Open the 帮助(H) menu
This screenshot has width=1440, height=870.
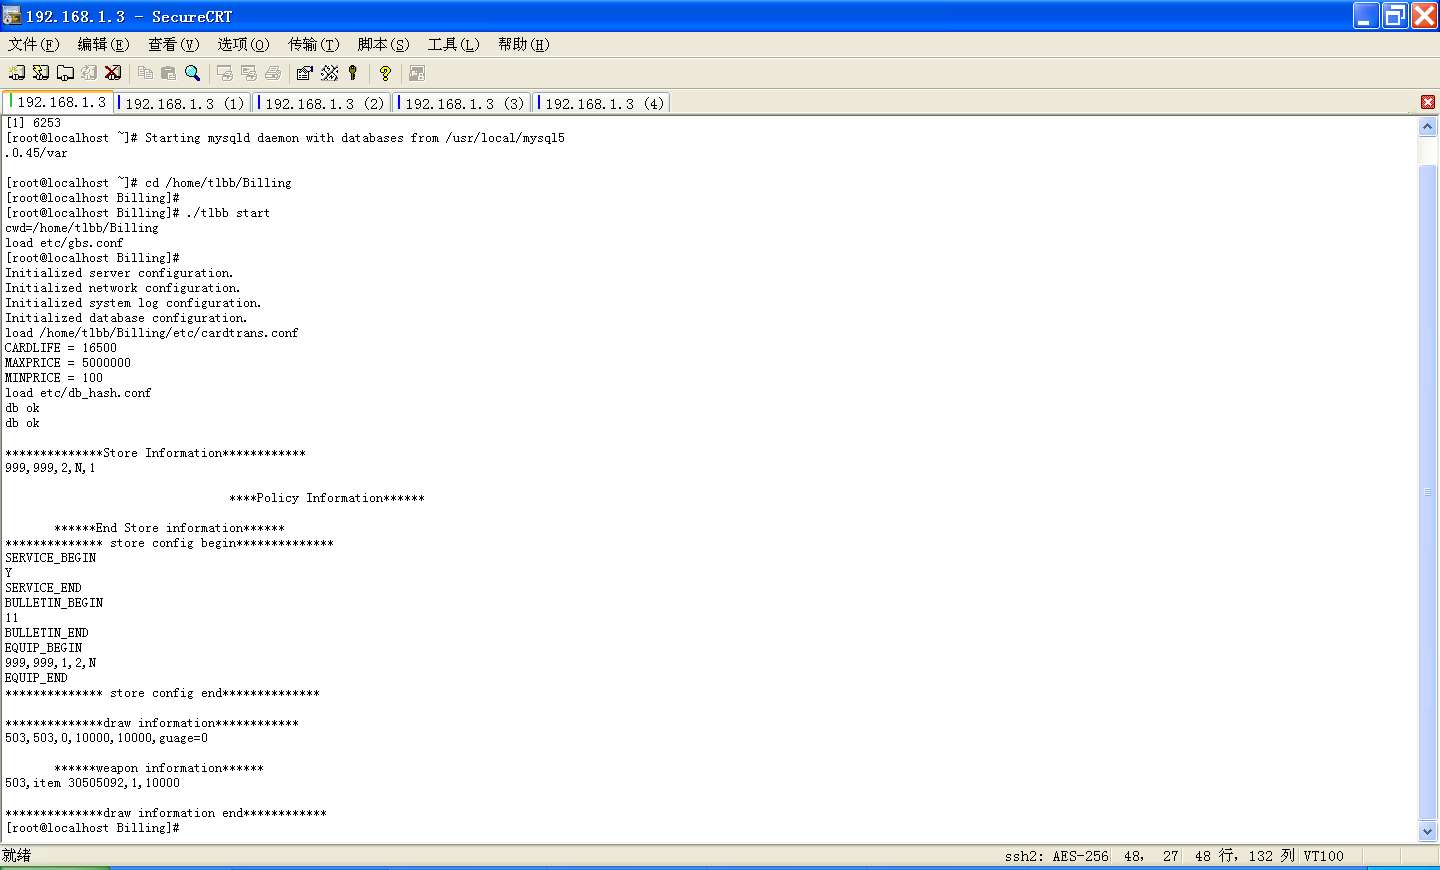coord(523,44)
